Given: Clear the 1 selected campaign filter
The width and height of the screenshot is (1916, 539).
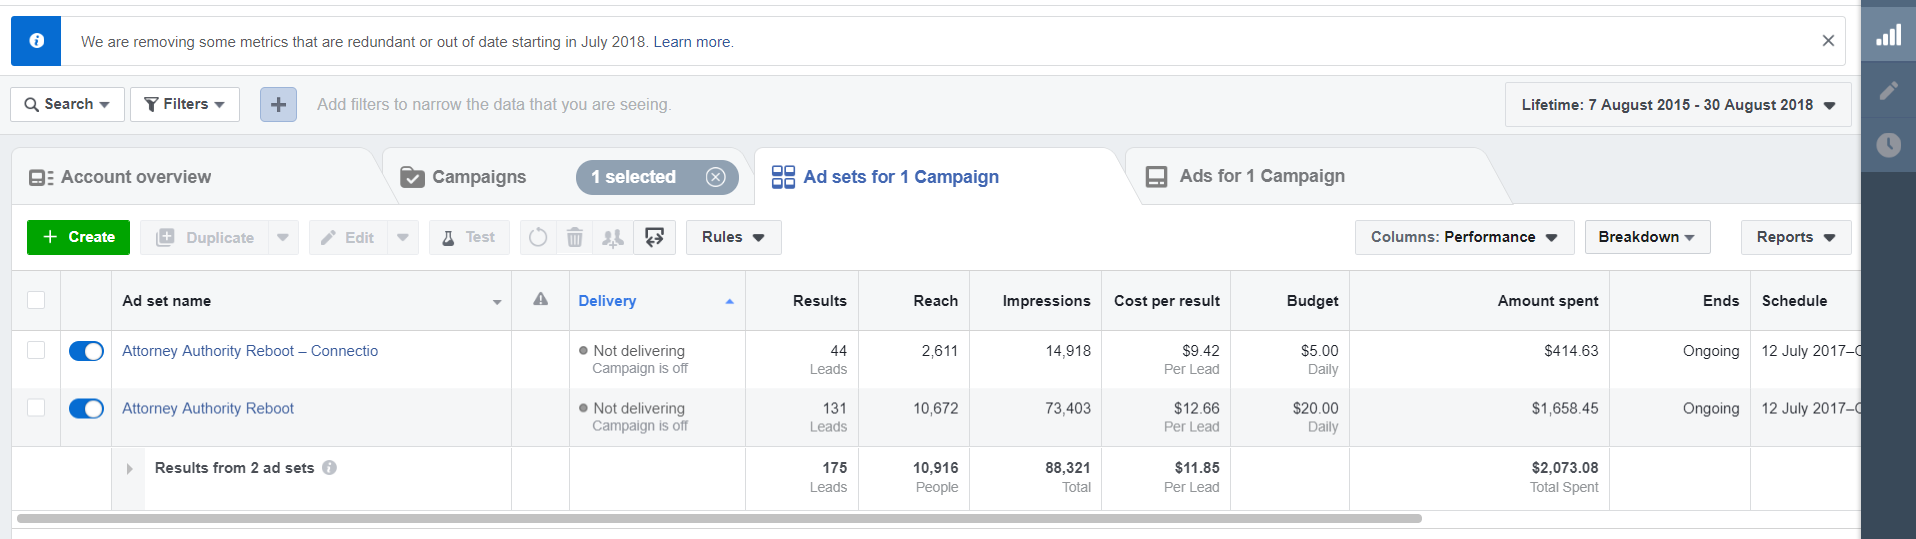Looking at the screenshot, I should point(715,177).
